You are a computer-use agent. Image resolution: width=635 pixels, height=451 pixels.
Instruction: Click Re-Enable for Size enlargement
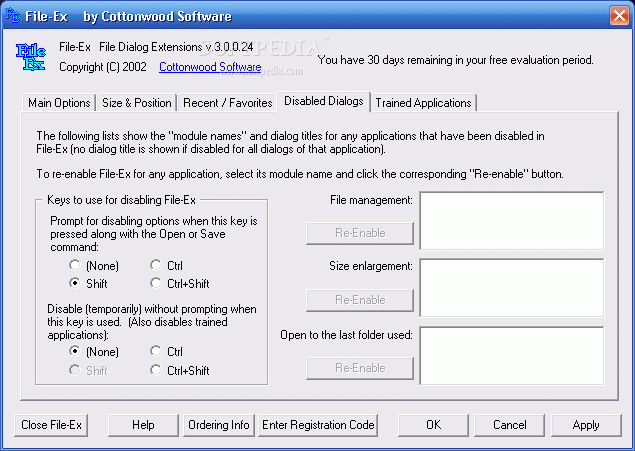360,300
